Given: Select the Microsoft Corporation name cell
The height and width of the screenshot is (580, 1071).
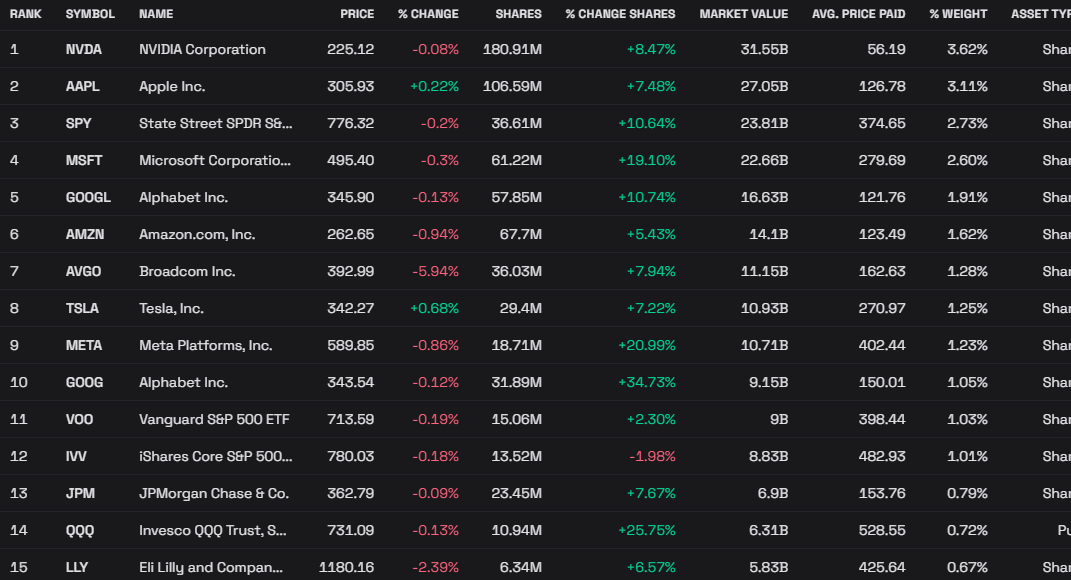Looking at the screenshot, I should click(215, 160).
